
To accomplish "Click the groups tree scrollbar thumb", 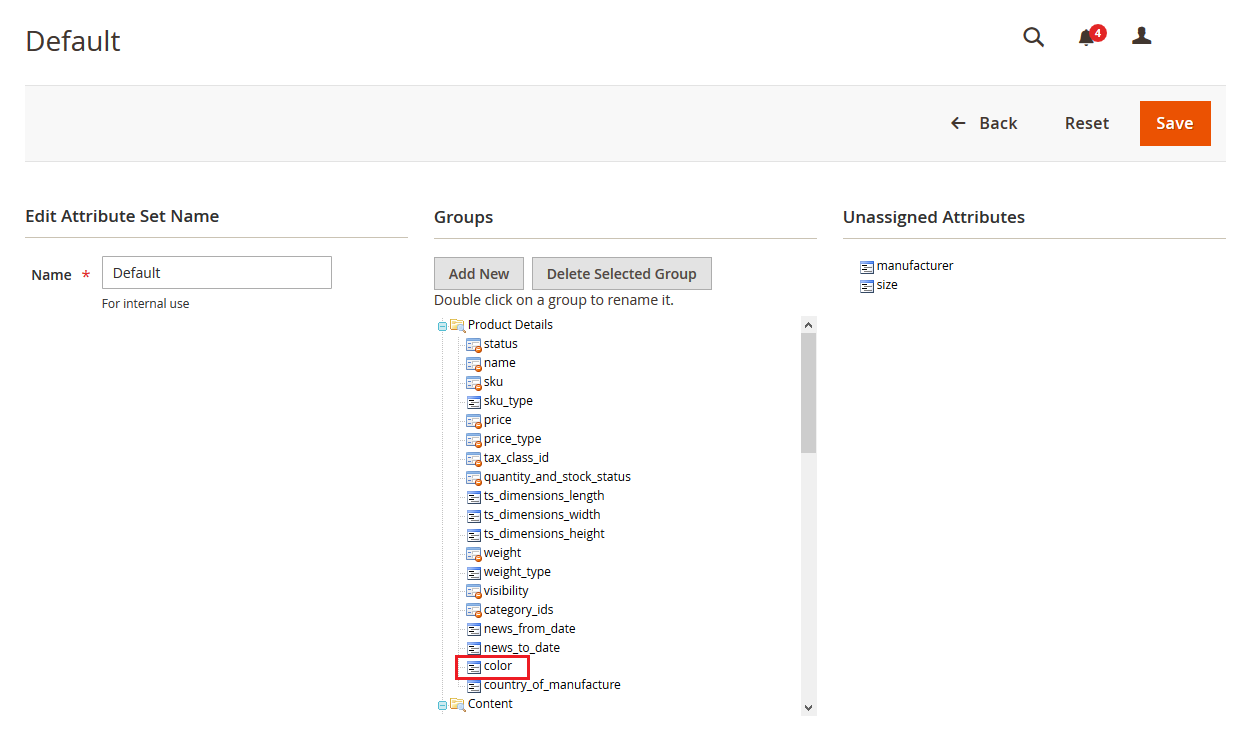I will 808,393.
